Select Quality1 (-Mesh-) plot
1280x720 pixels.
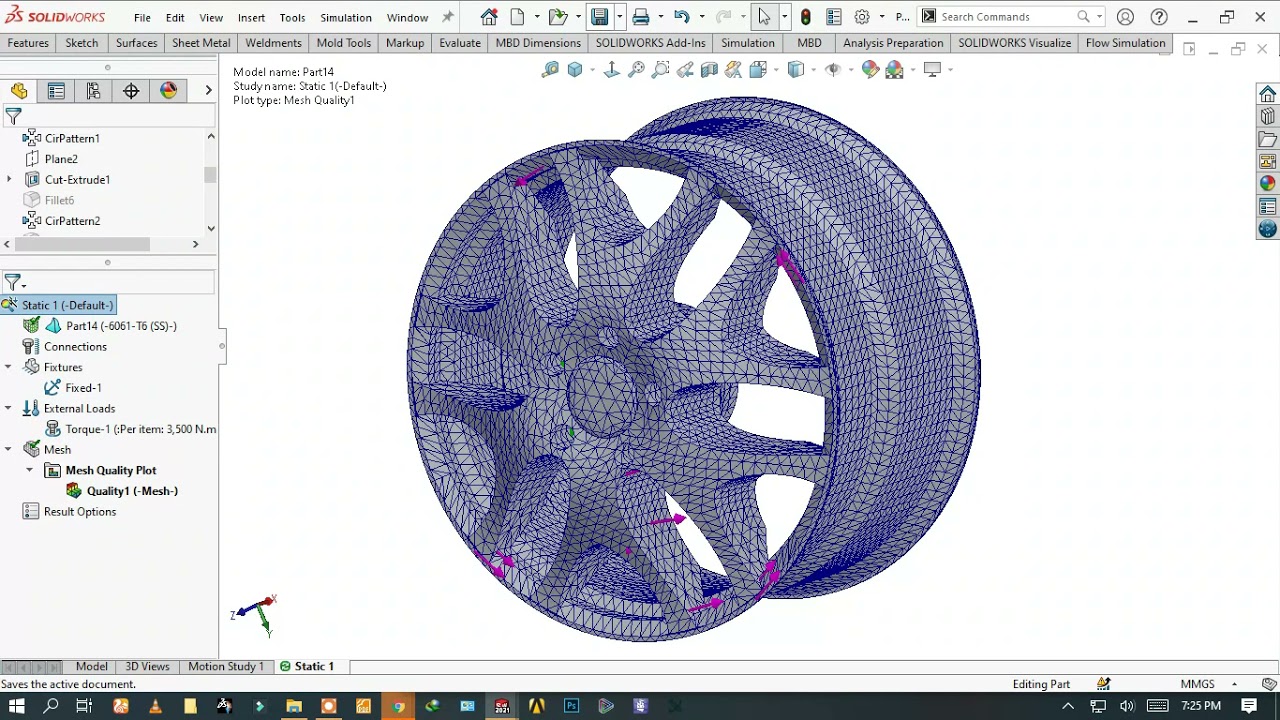coord(121,491)
